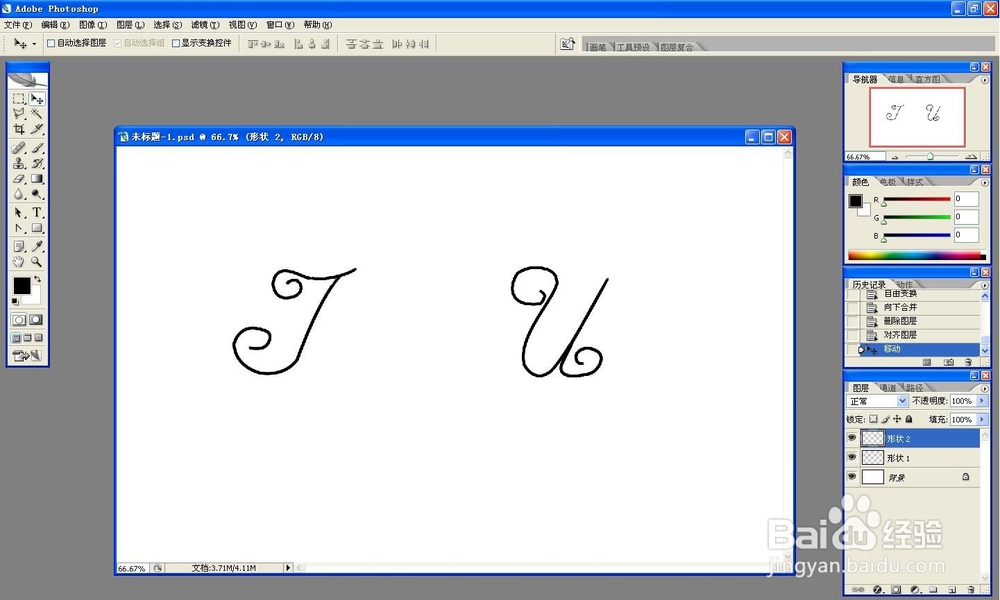Hide the 形状 1 layer eye

click(x=852, y=457)
